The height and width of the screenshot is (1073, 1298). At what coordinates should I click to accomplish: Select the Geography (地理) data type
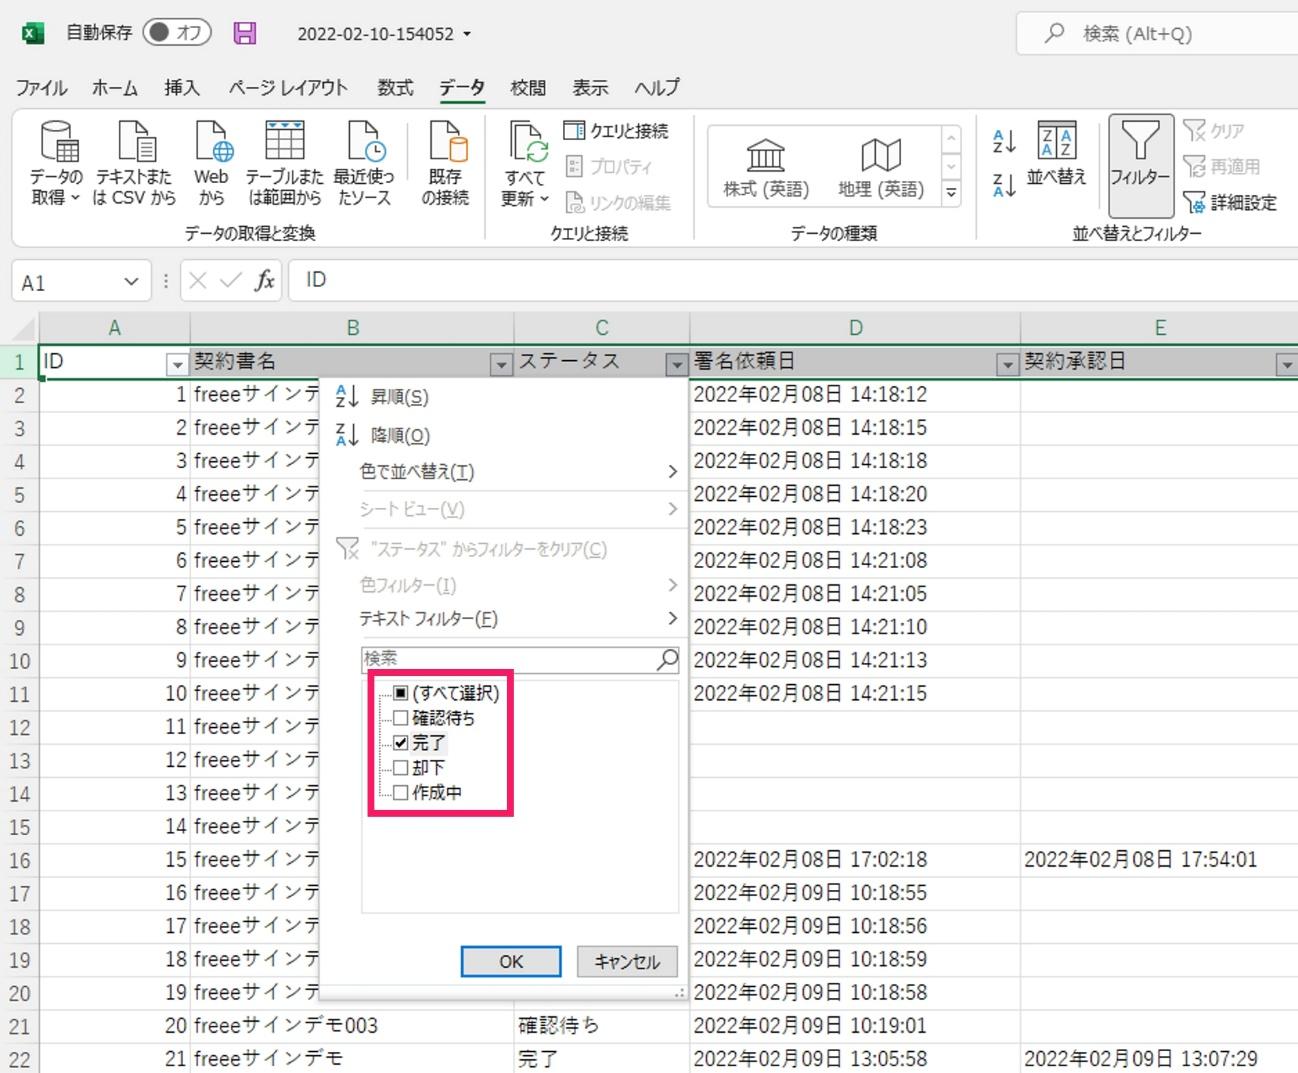[881, 168]
